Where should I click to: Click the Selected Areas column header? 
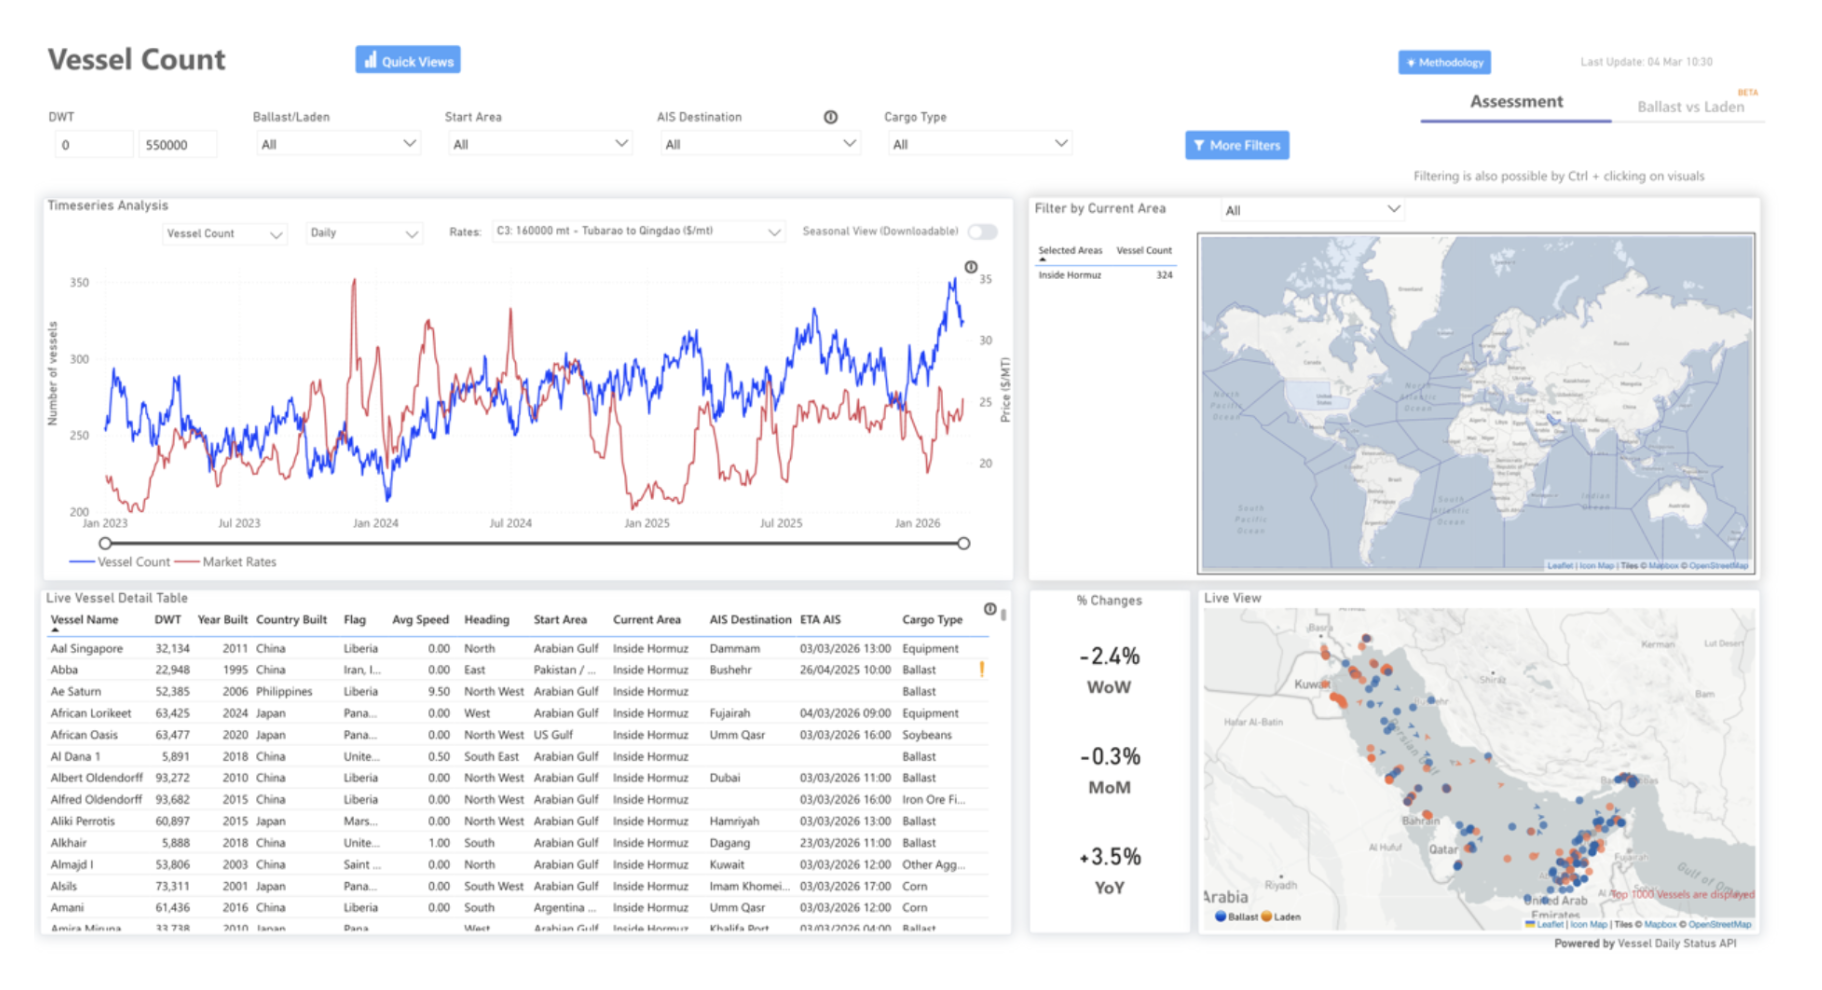pyautogui.click(x=1070, y=251)
